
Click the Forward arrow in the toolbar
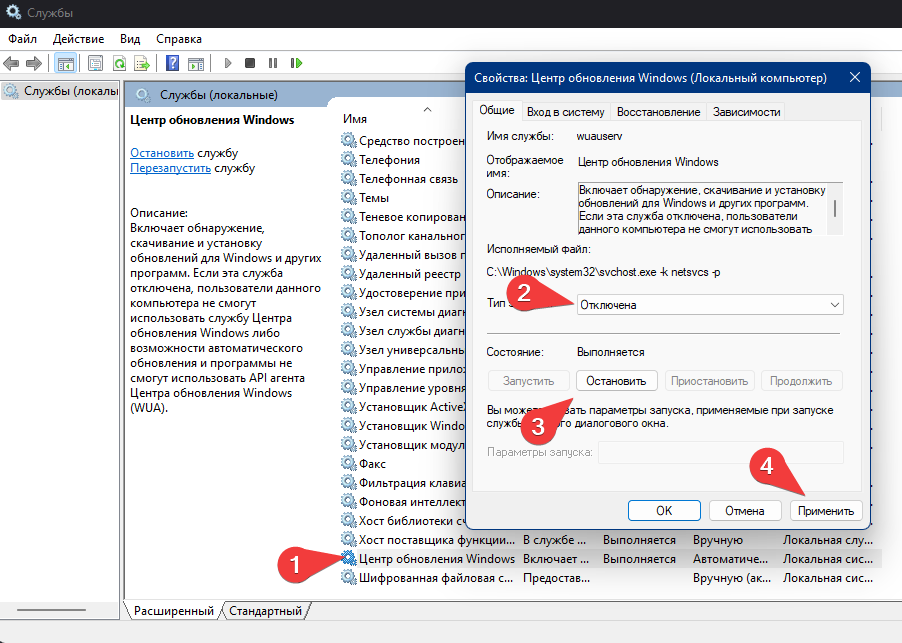(34, 63)
